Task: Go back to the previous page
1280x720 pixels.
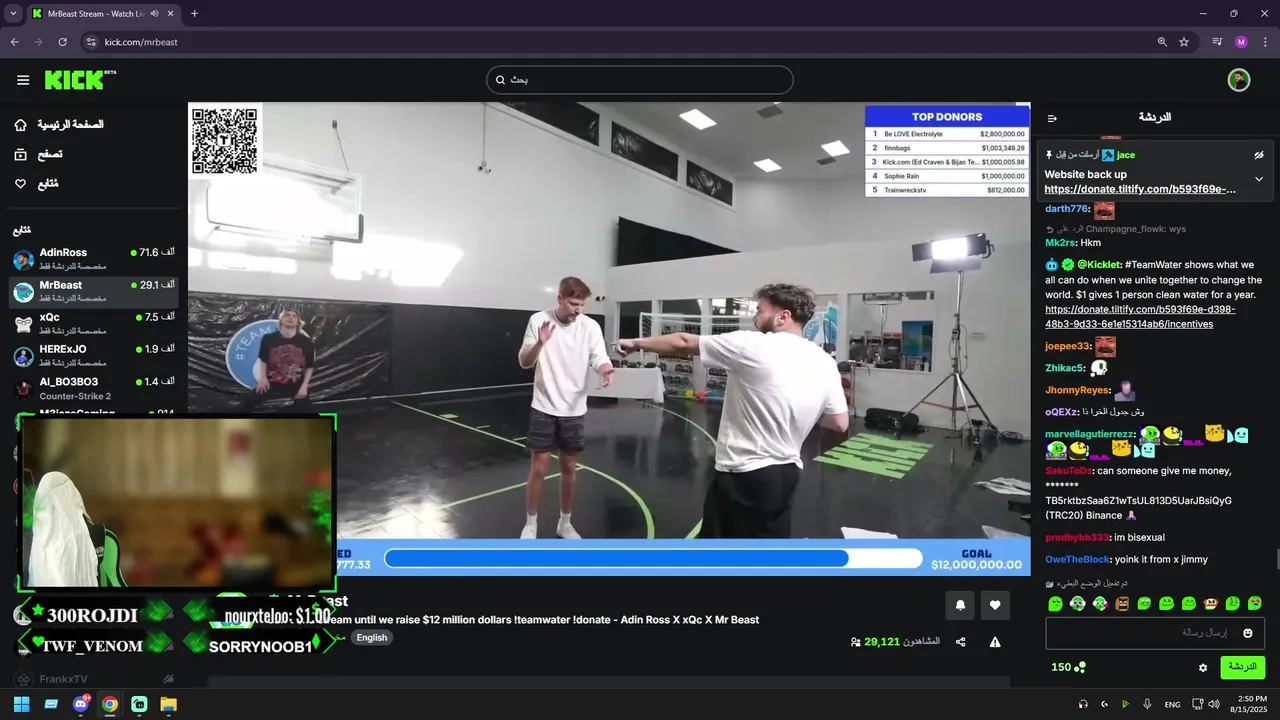Action: click(14, 42)
